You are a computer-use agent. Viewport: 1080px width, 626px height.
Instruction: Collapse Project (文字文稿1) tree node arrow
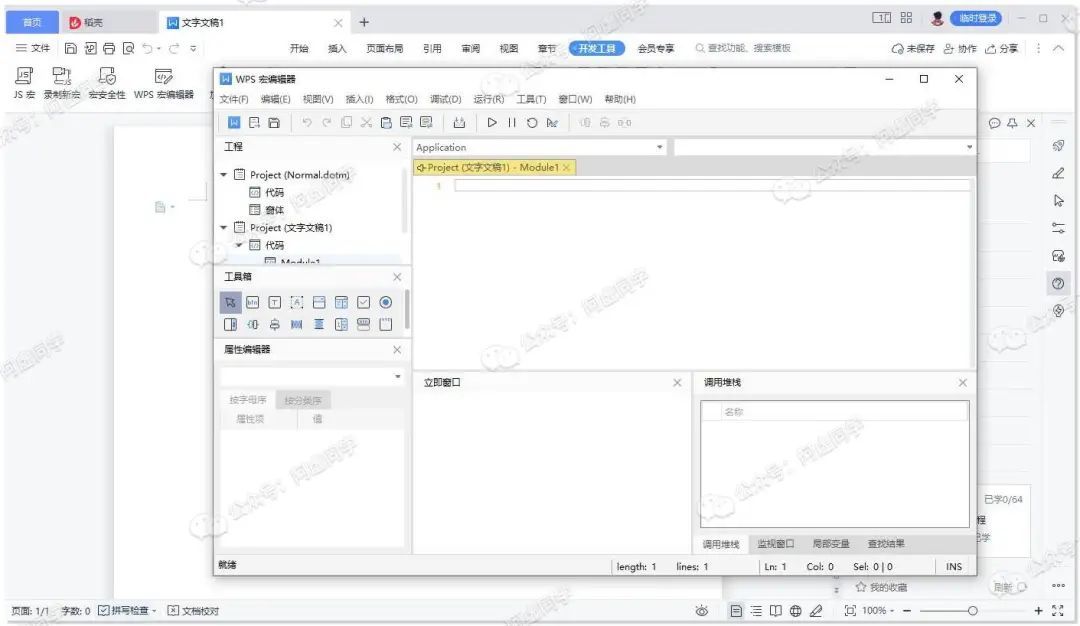[223, 227]
